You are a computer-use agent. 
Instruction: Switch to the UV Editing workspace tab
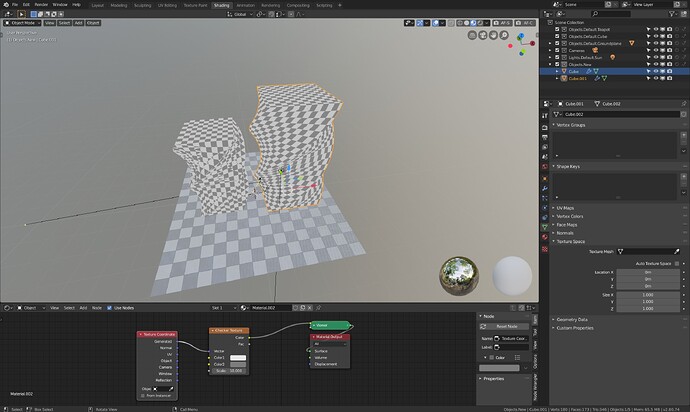(x=167, y=5)
